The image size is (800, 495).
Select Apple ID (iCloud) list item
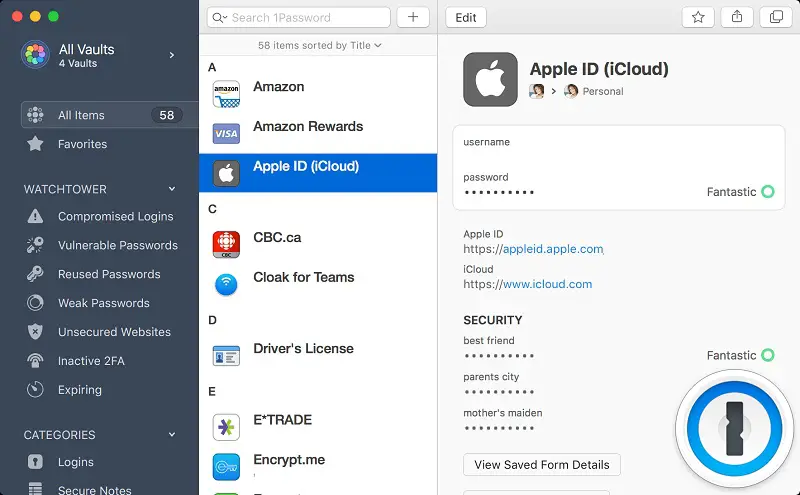318,173
